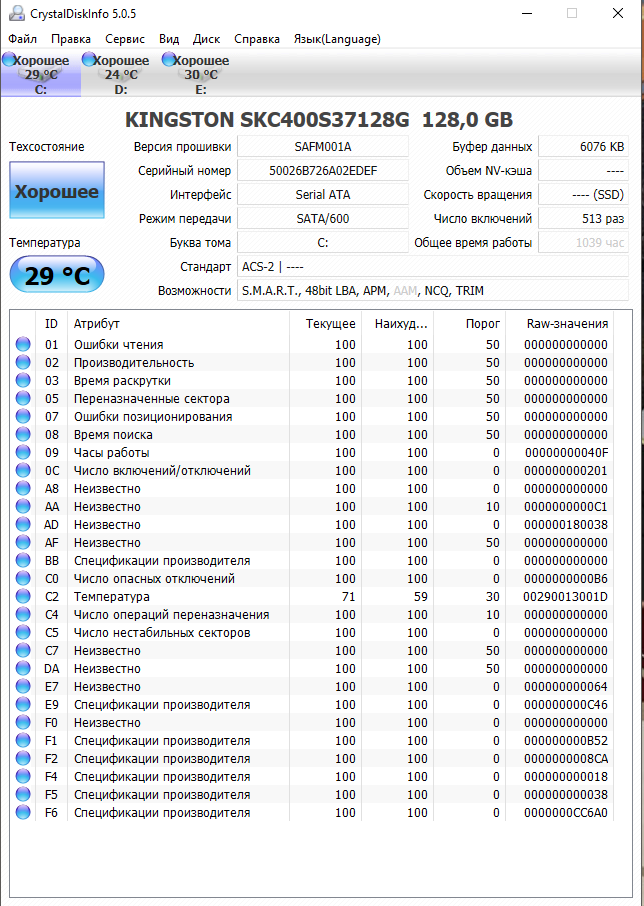
Task: Click the CrystalDiskInfo app icon in title bar
Action: click(x=17, y=13)
